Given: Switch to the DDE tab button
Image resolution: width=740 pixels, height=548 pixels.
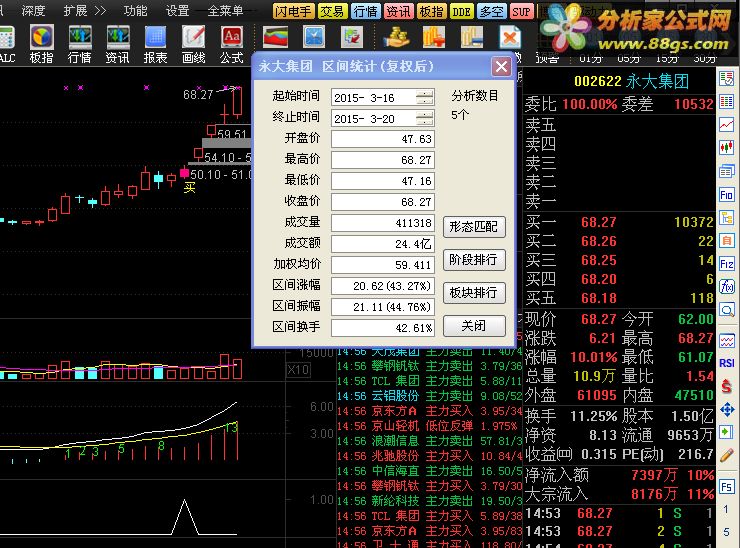Looking at the screenshot, I should 461,11.
